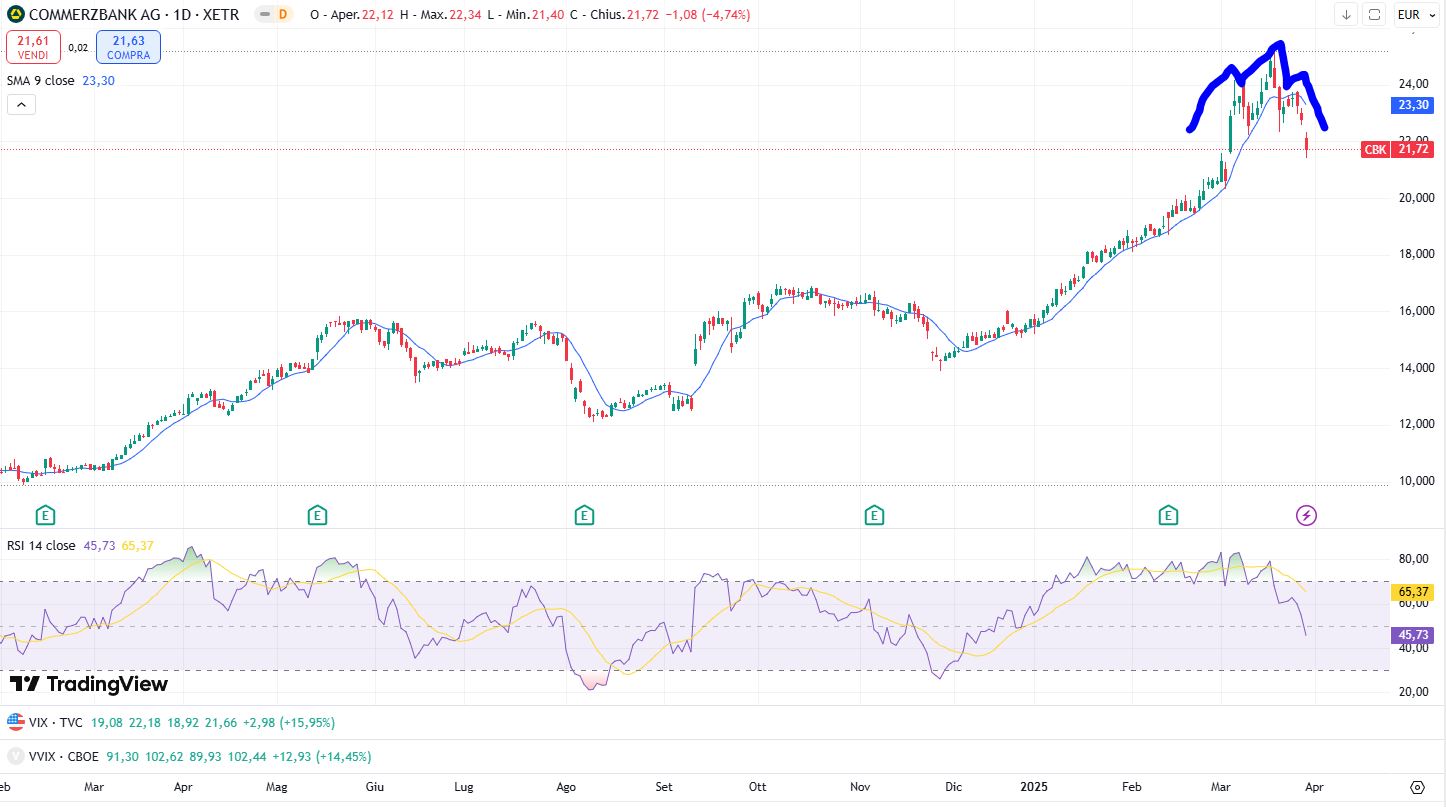1446x807 pixels.
Task: Open the earliest earnings E marker
Action: coord(45,516)
